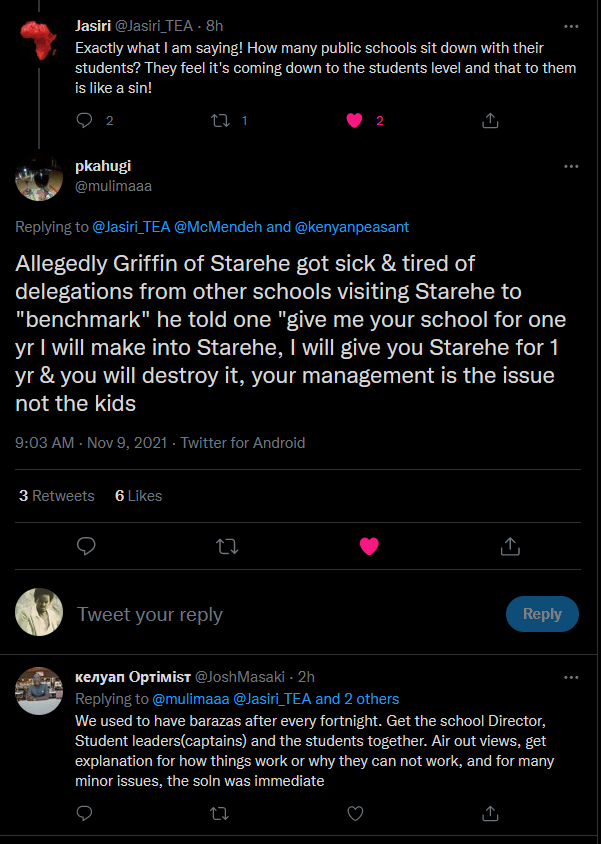Share pkahugi's main tweet
The height and width of the screenshot is (844, 601).
(x=510, y=546)
